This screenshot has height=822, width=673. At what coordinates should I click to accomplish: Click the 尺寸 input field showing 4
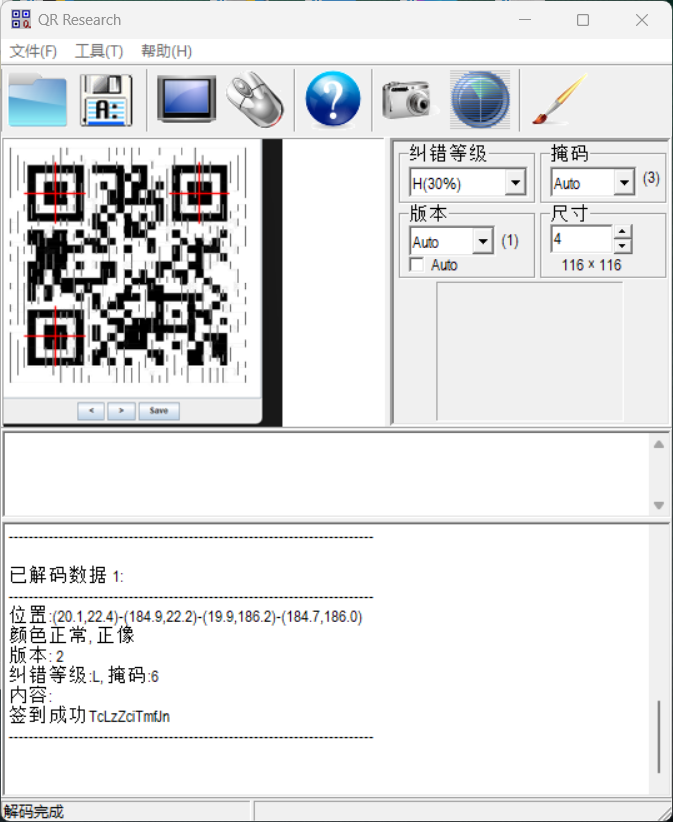coord(581,240)
